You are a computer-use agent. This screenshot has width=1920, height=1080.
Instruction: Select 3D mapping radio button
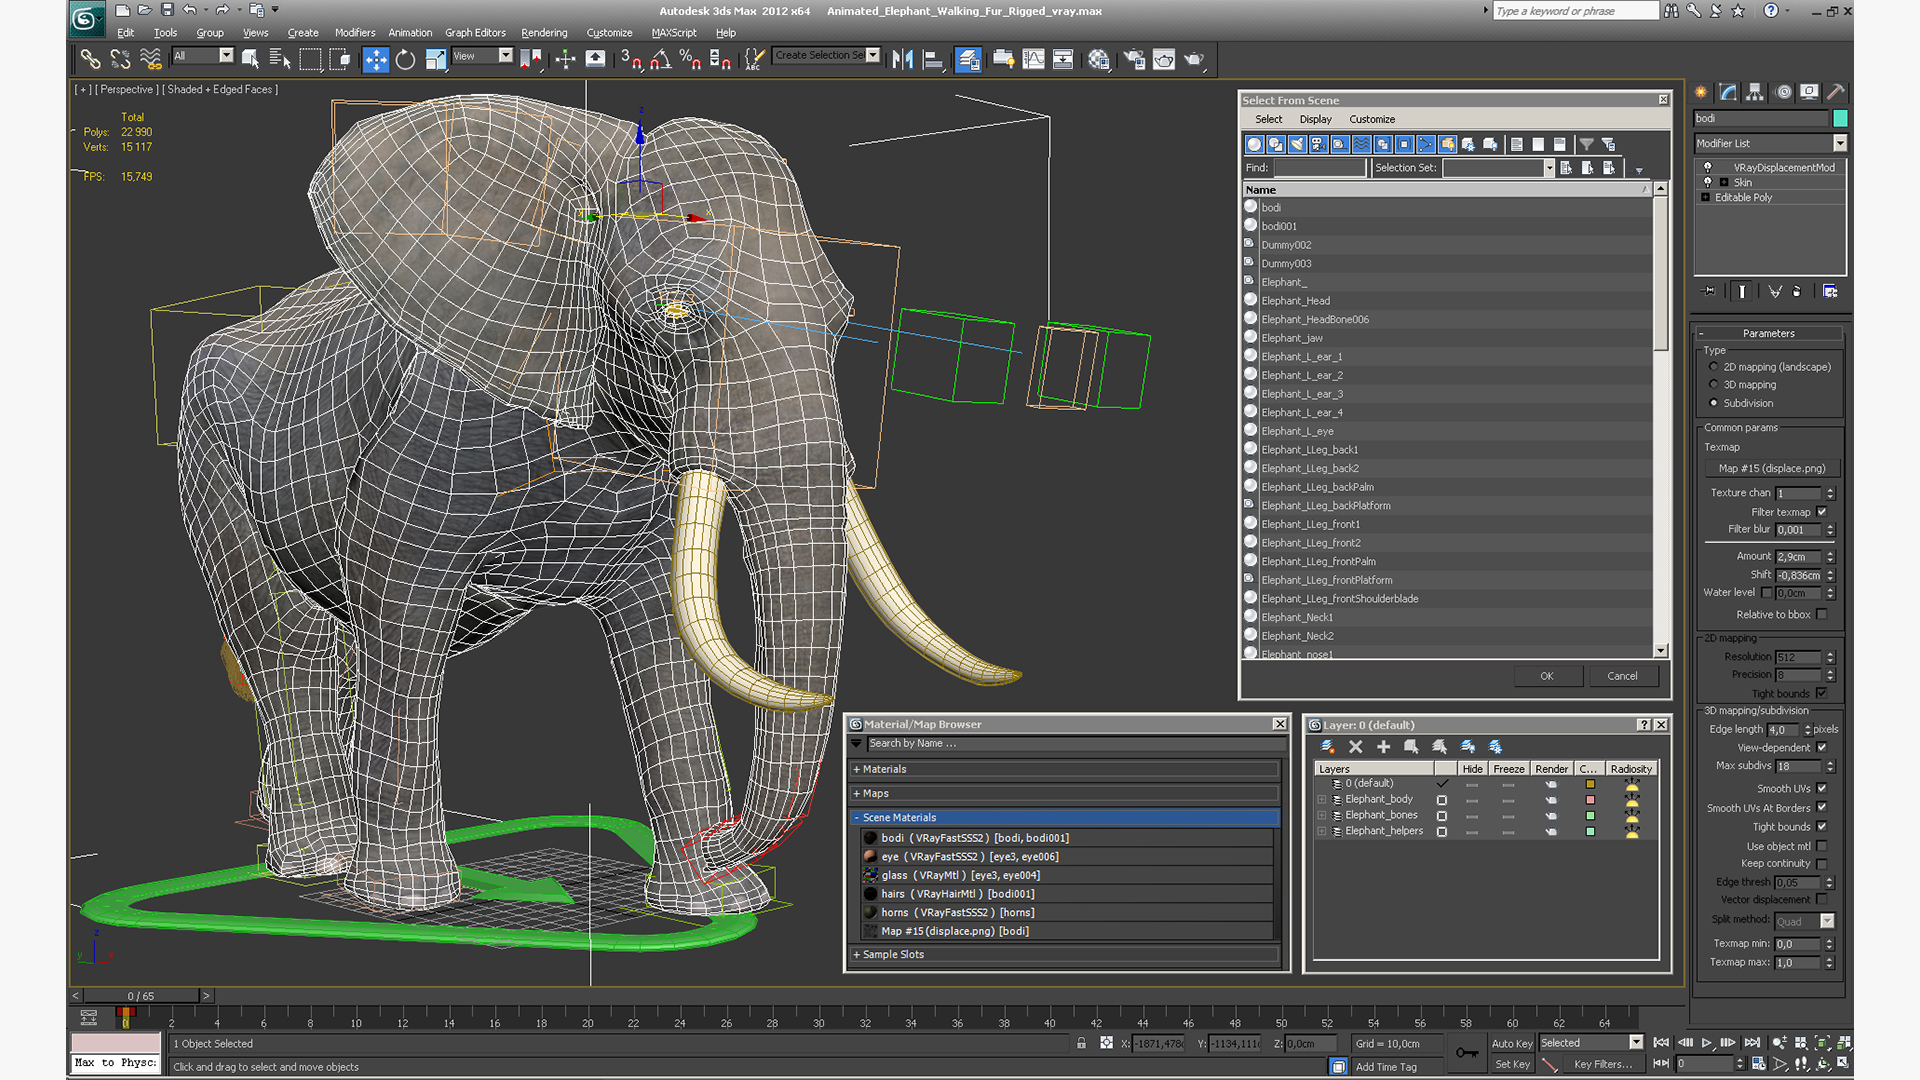1713,385
